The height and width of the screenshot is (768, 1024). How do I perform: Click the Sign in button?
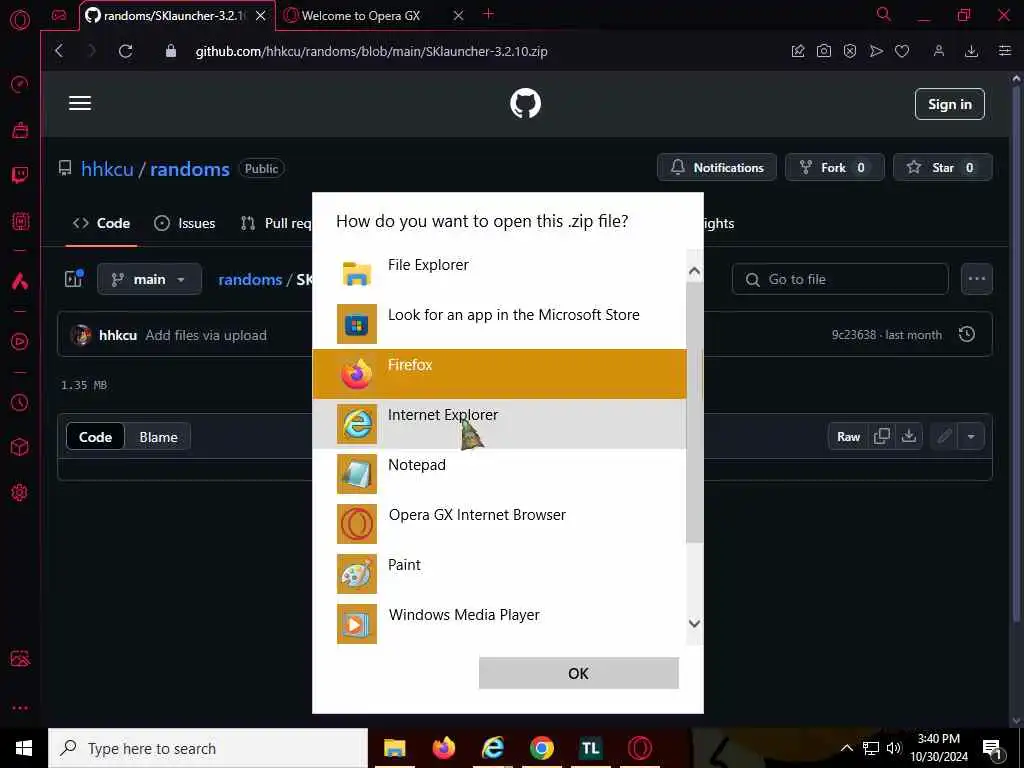(x=950, y=104)
